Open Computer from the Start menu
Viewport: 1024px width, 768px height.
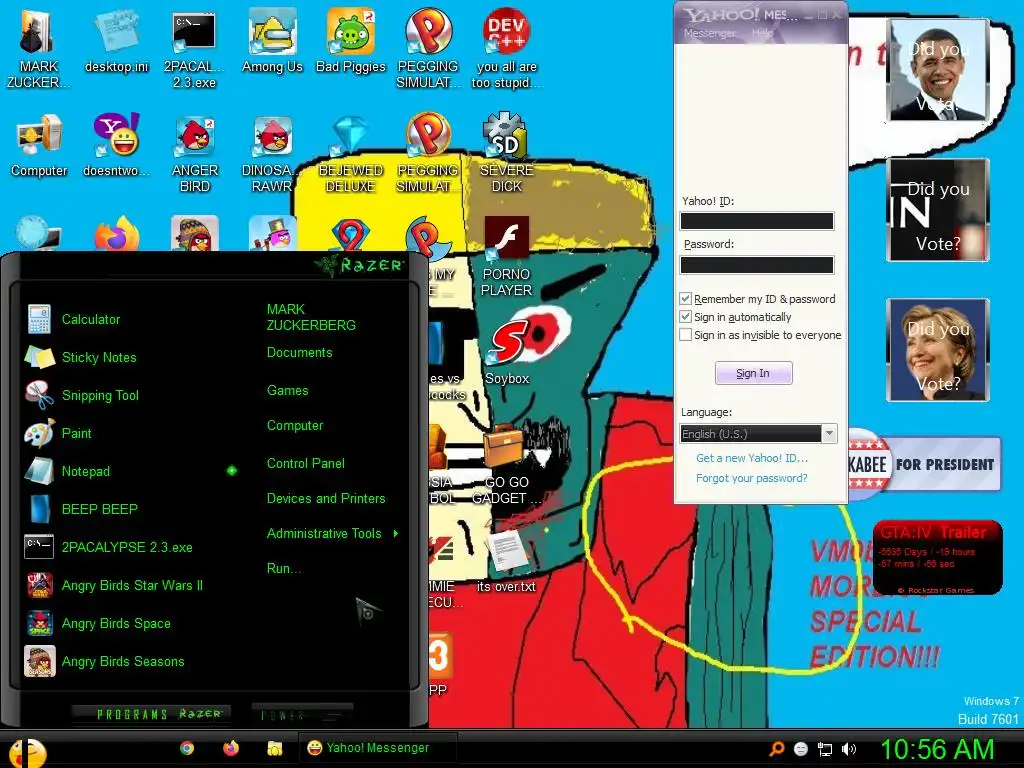click(295, 426)
